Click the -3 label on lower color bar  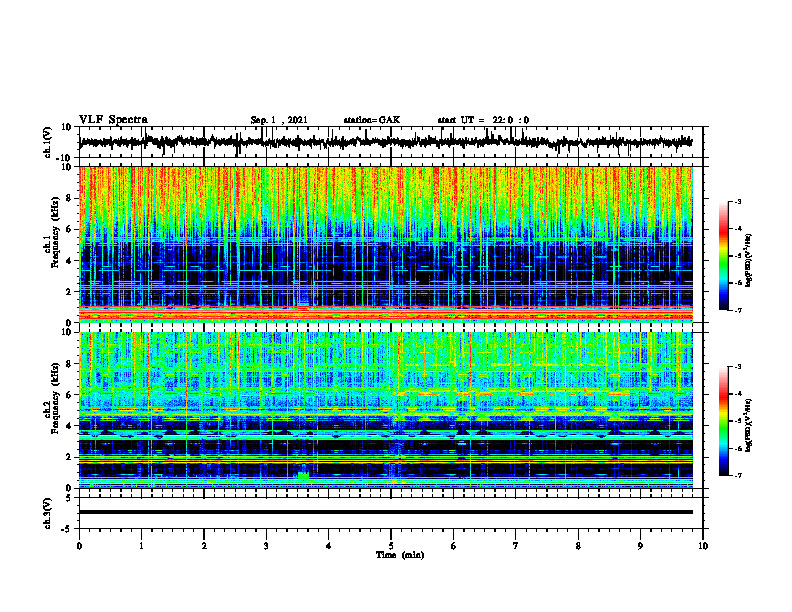pos(738,367)
